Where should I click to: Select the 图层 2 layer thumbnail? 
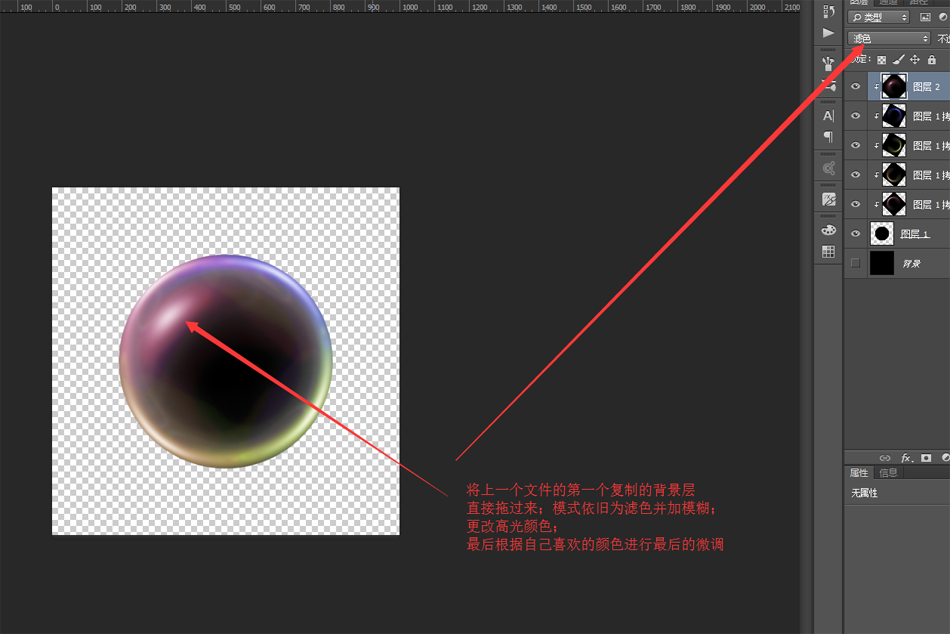coord(893,87)
